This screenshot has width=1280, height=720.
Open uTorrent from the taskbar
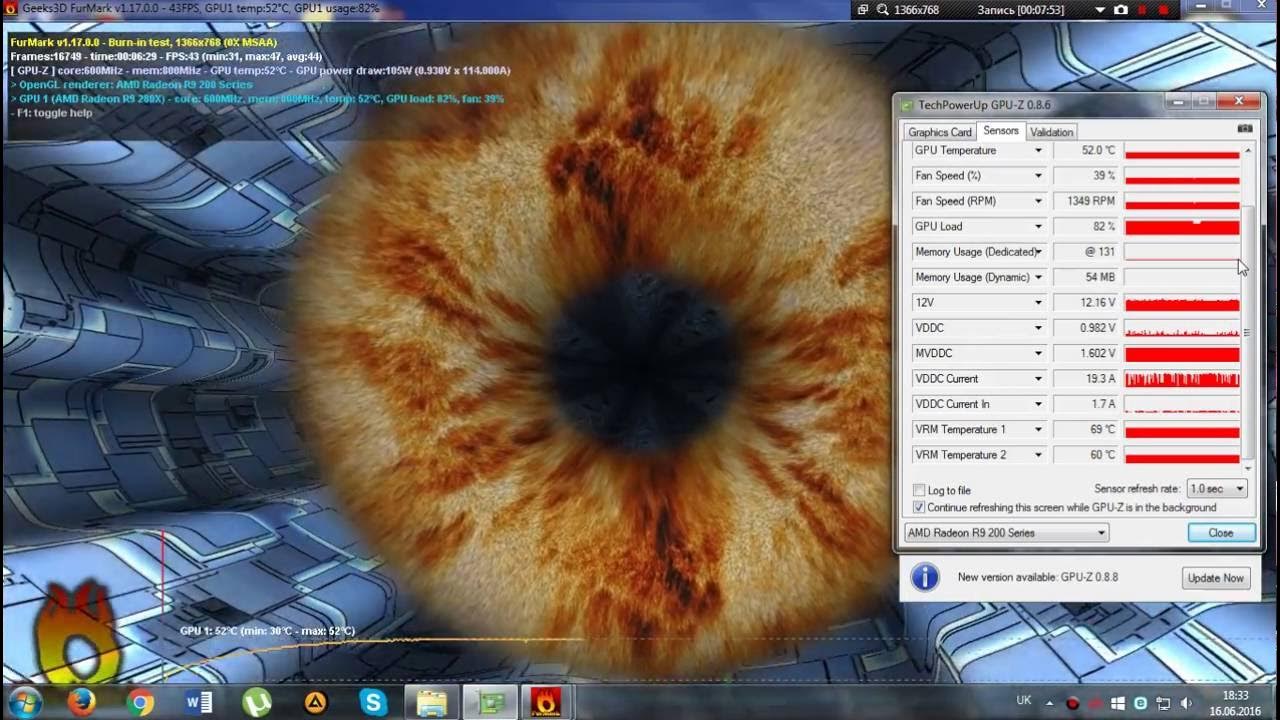(x=257, y=702)
